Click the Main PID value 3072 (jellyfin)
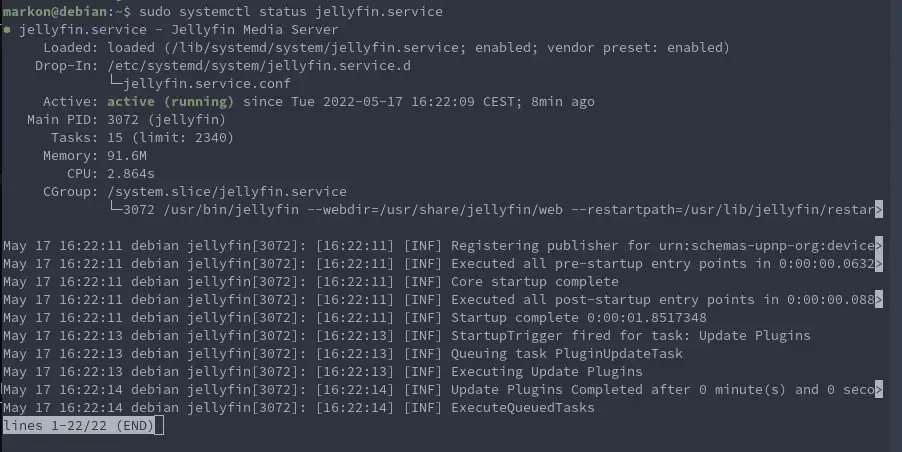The width and height of the screenshot is (902, 452). pyautogui.click(x=166, y=120)
